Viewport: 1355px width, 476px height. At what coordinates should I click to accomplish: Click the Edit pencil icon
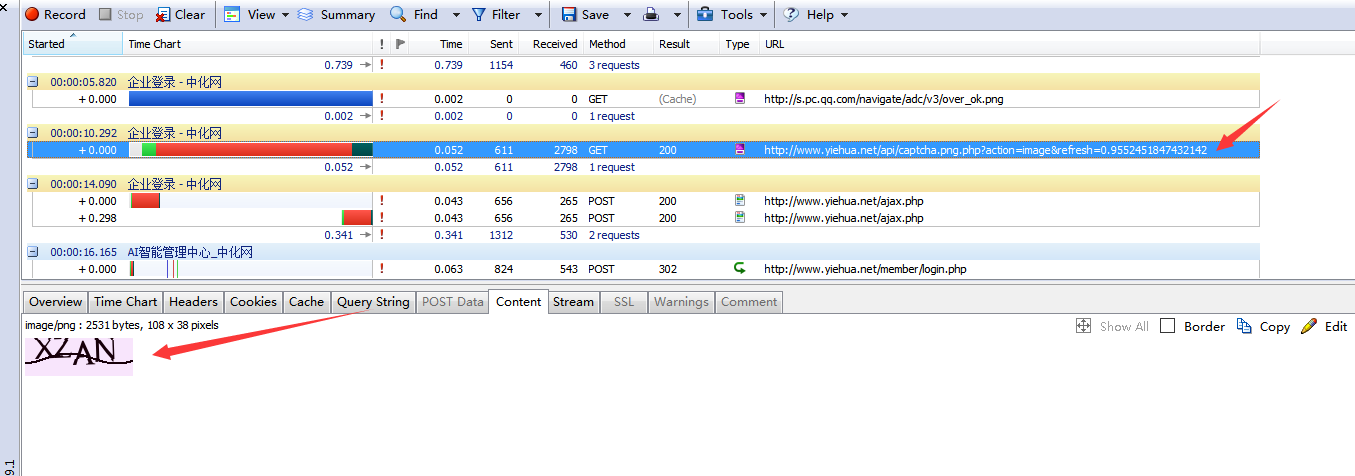(x=1309, y=327)
